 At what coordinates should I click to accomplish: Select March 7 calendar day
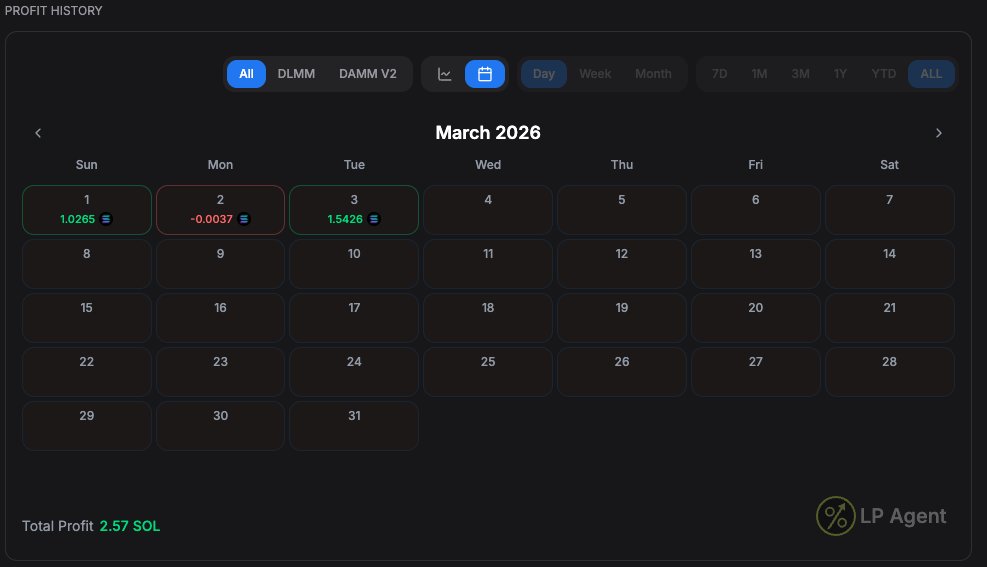[x=889, y=210]
